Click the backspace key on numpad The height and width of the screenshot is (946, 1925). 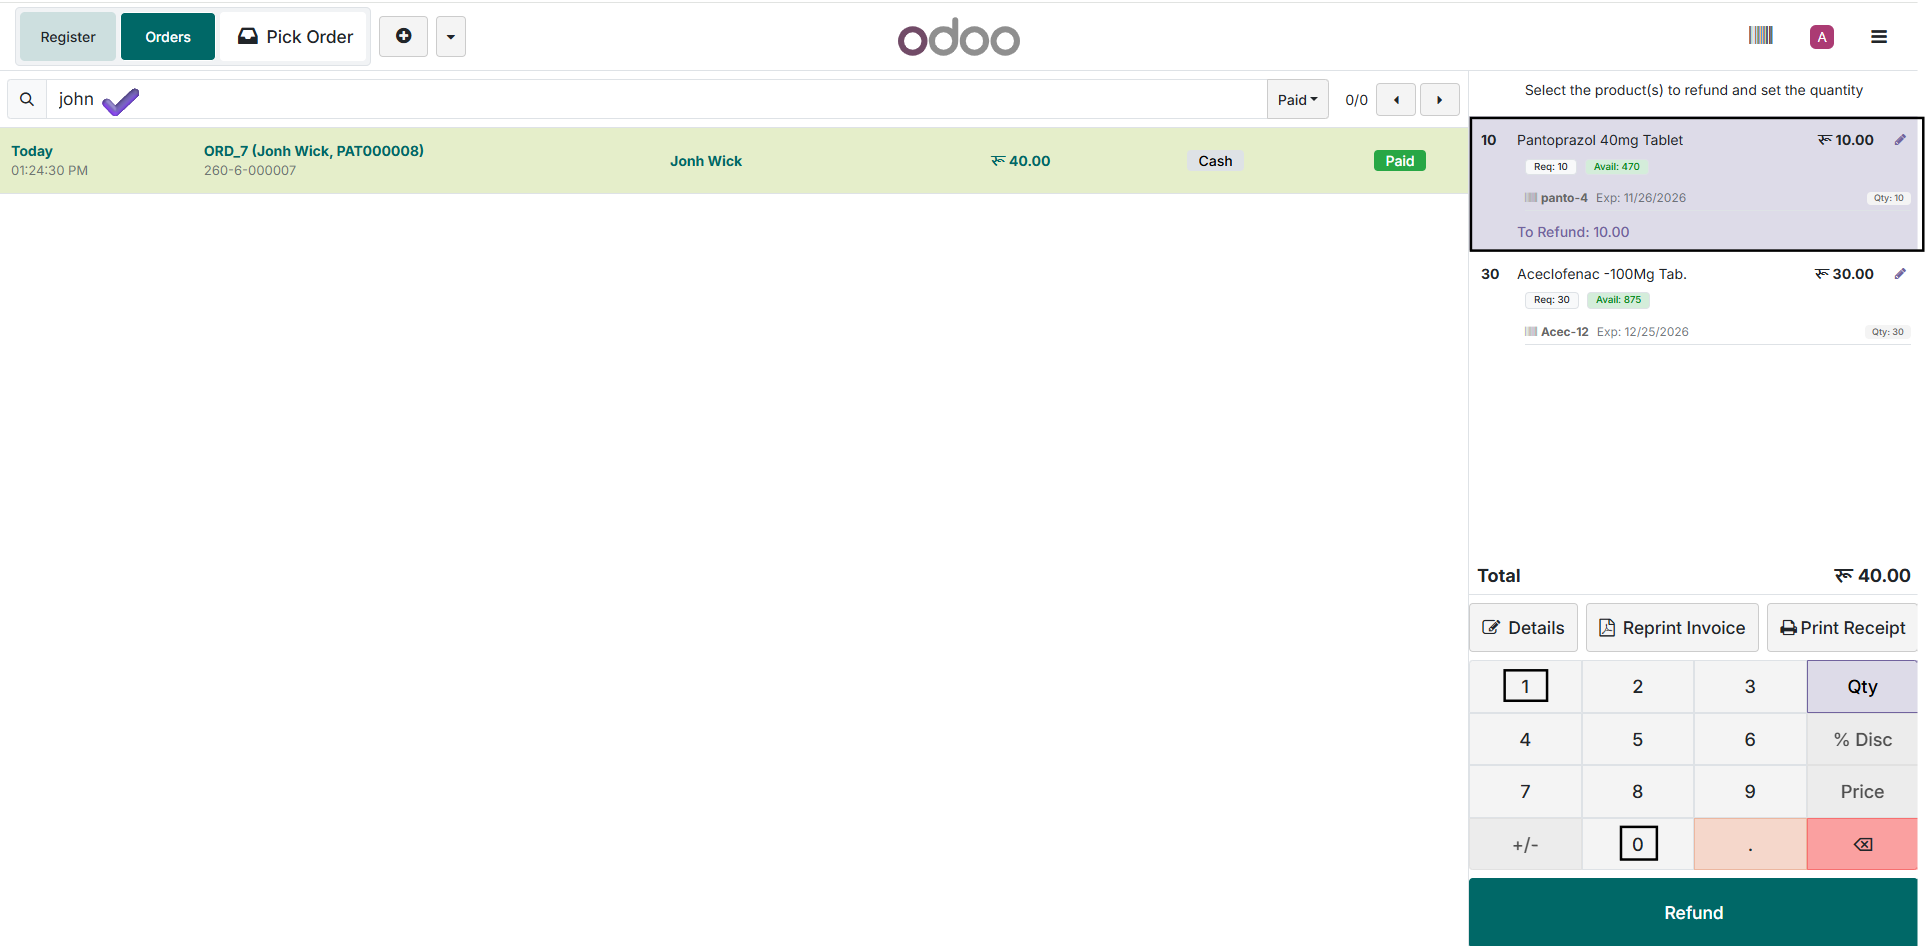click(1862, 844)
